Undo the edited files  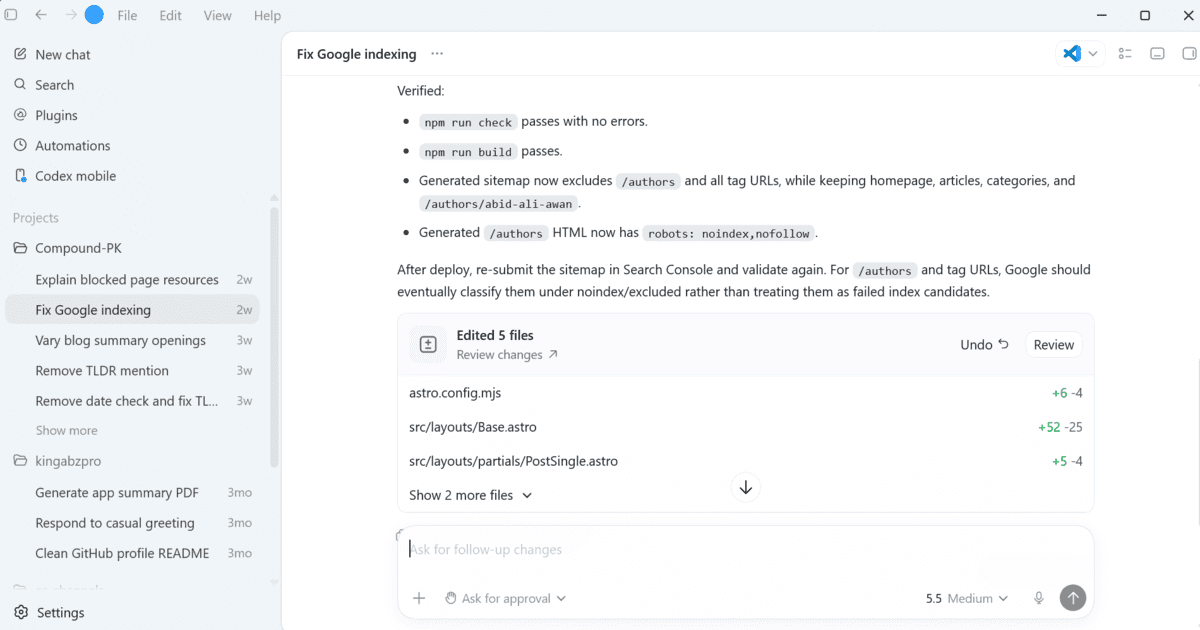click(984, 344)
